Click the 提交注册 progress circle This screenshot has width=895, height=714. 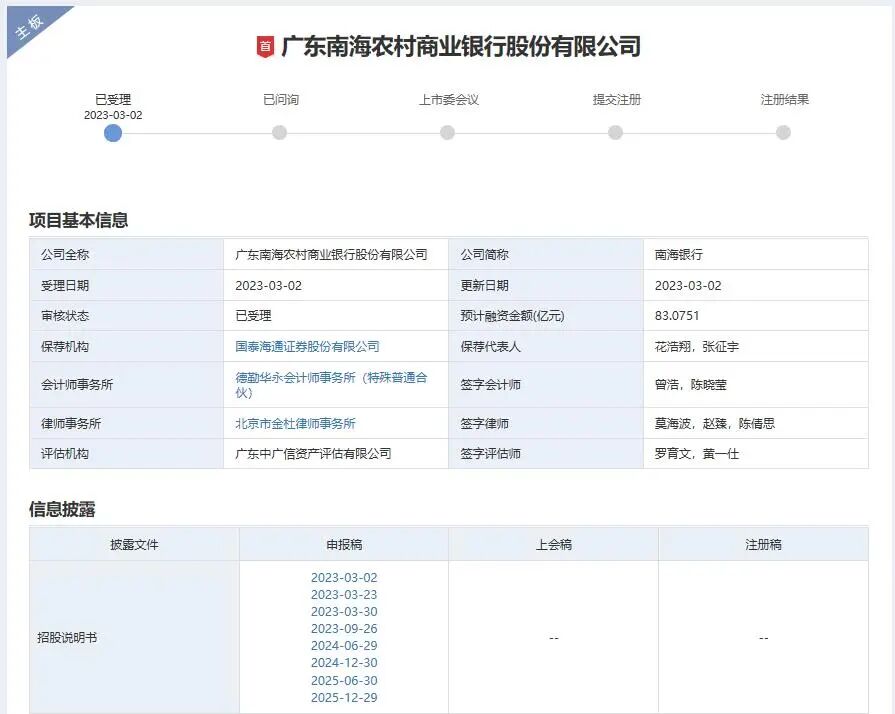615,132
